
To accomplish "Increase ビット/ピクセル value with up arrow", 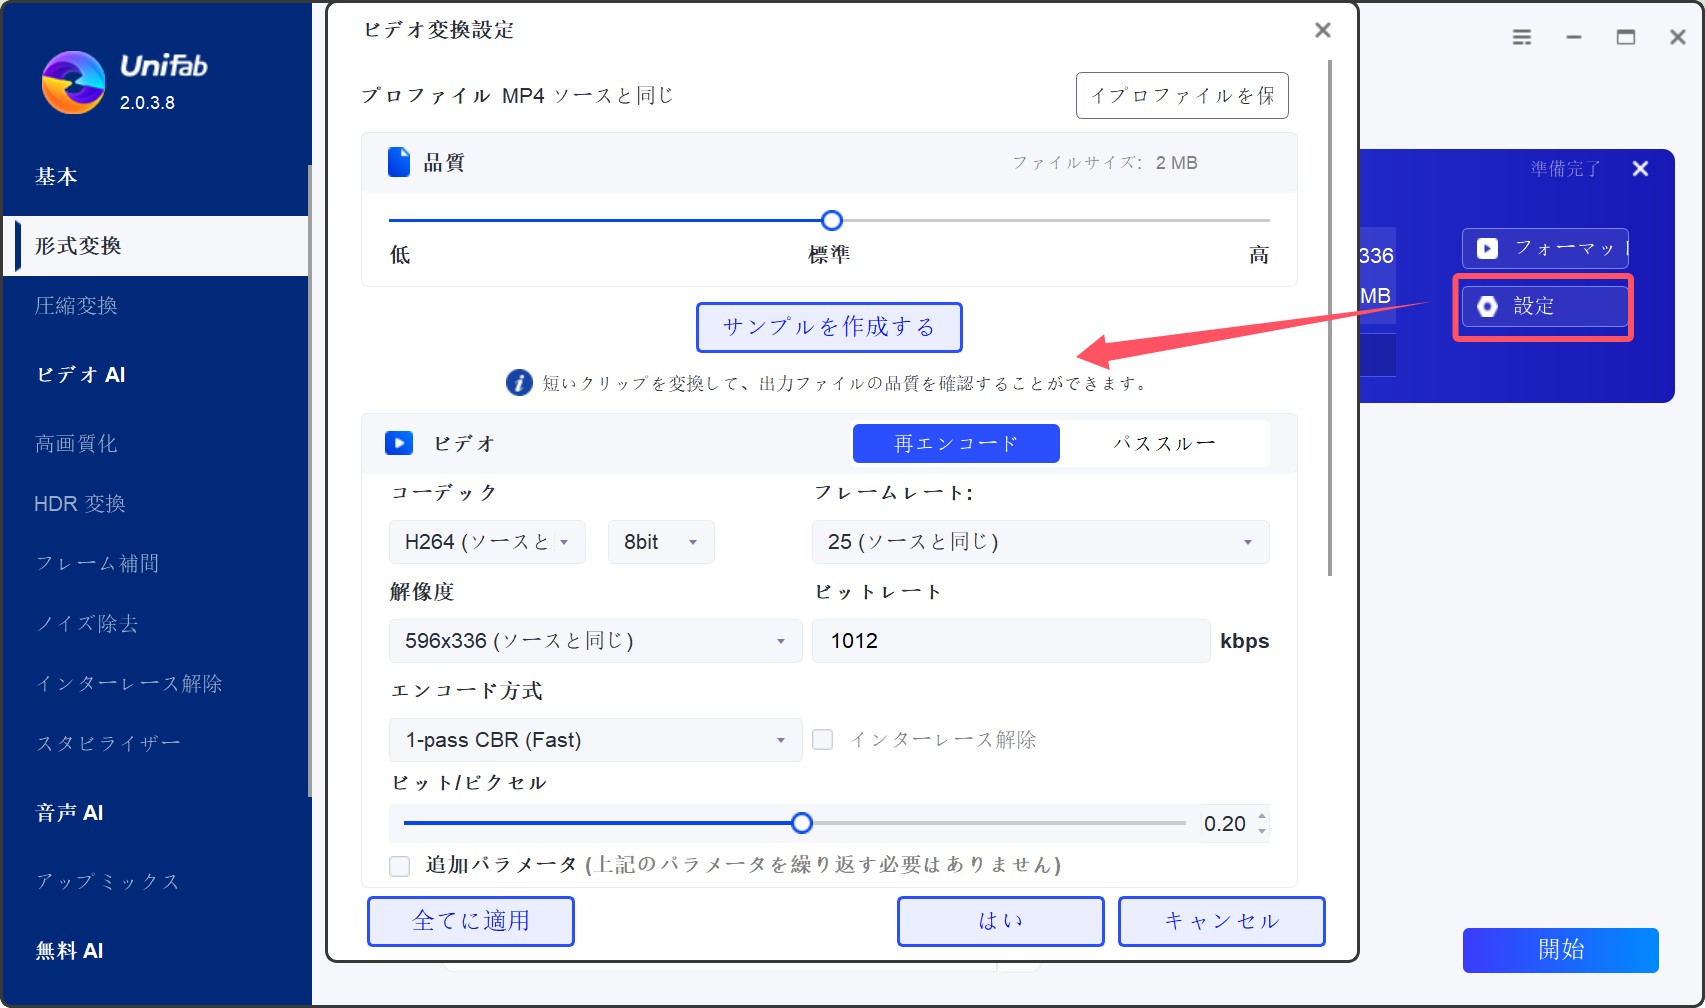I will coord(1262,816).
